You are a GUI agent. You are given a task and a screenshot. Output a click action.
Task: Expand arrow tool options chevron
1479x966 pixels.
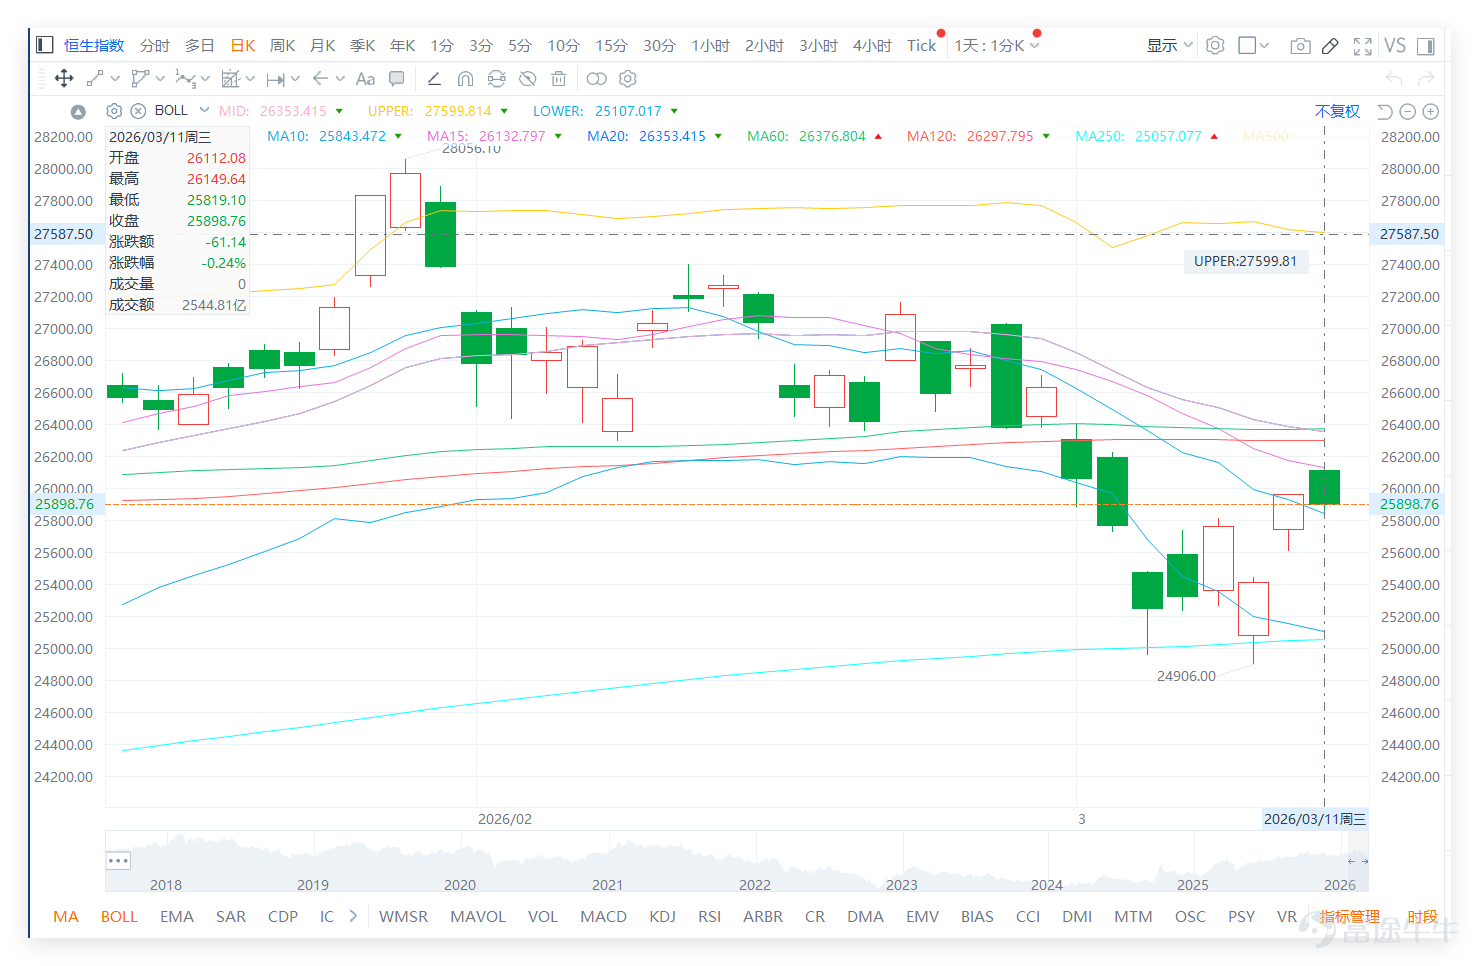340,79
